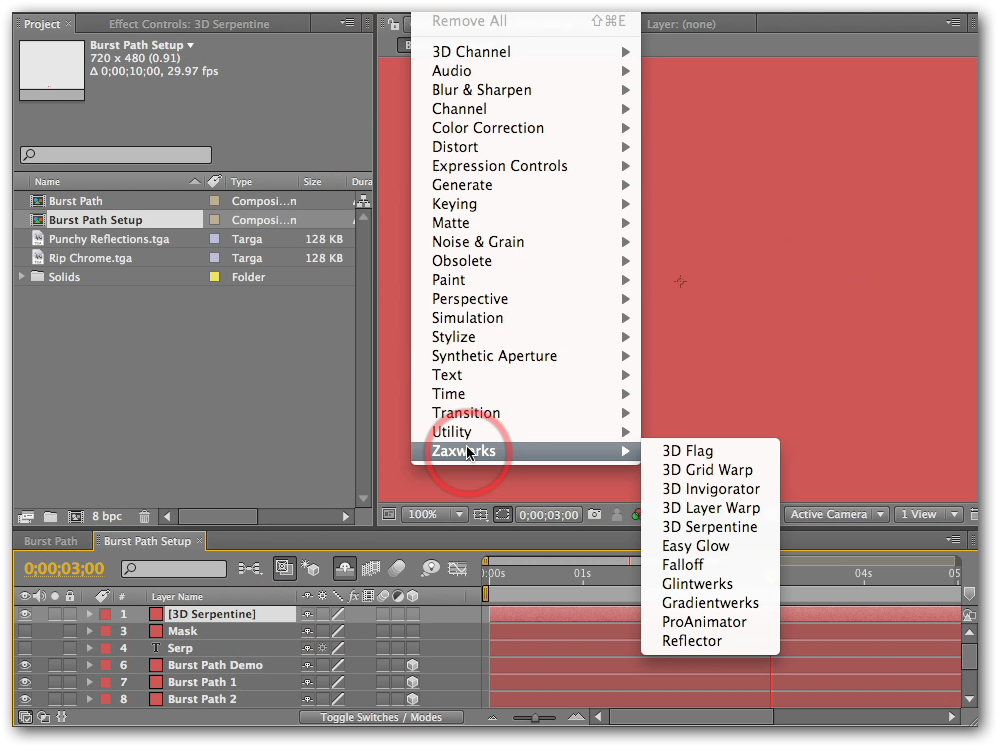Open the project flowchart view icon
Screen dimensions: 998x747
pyautogui.click(x=363, y=201)
